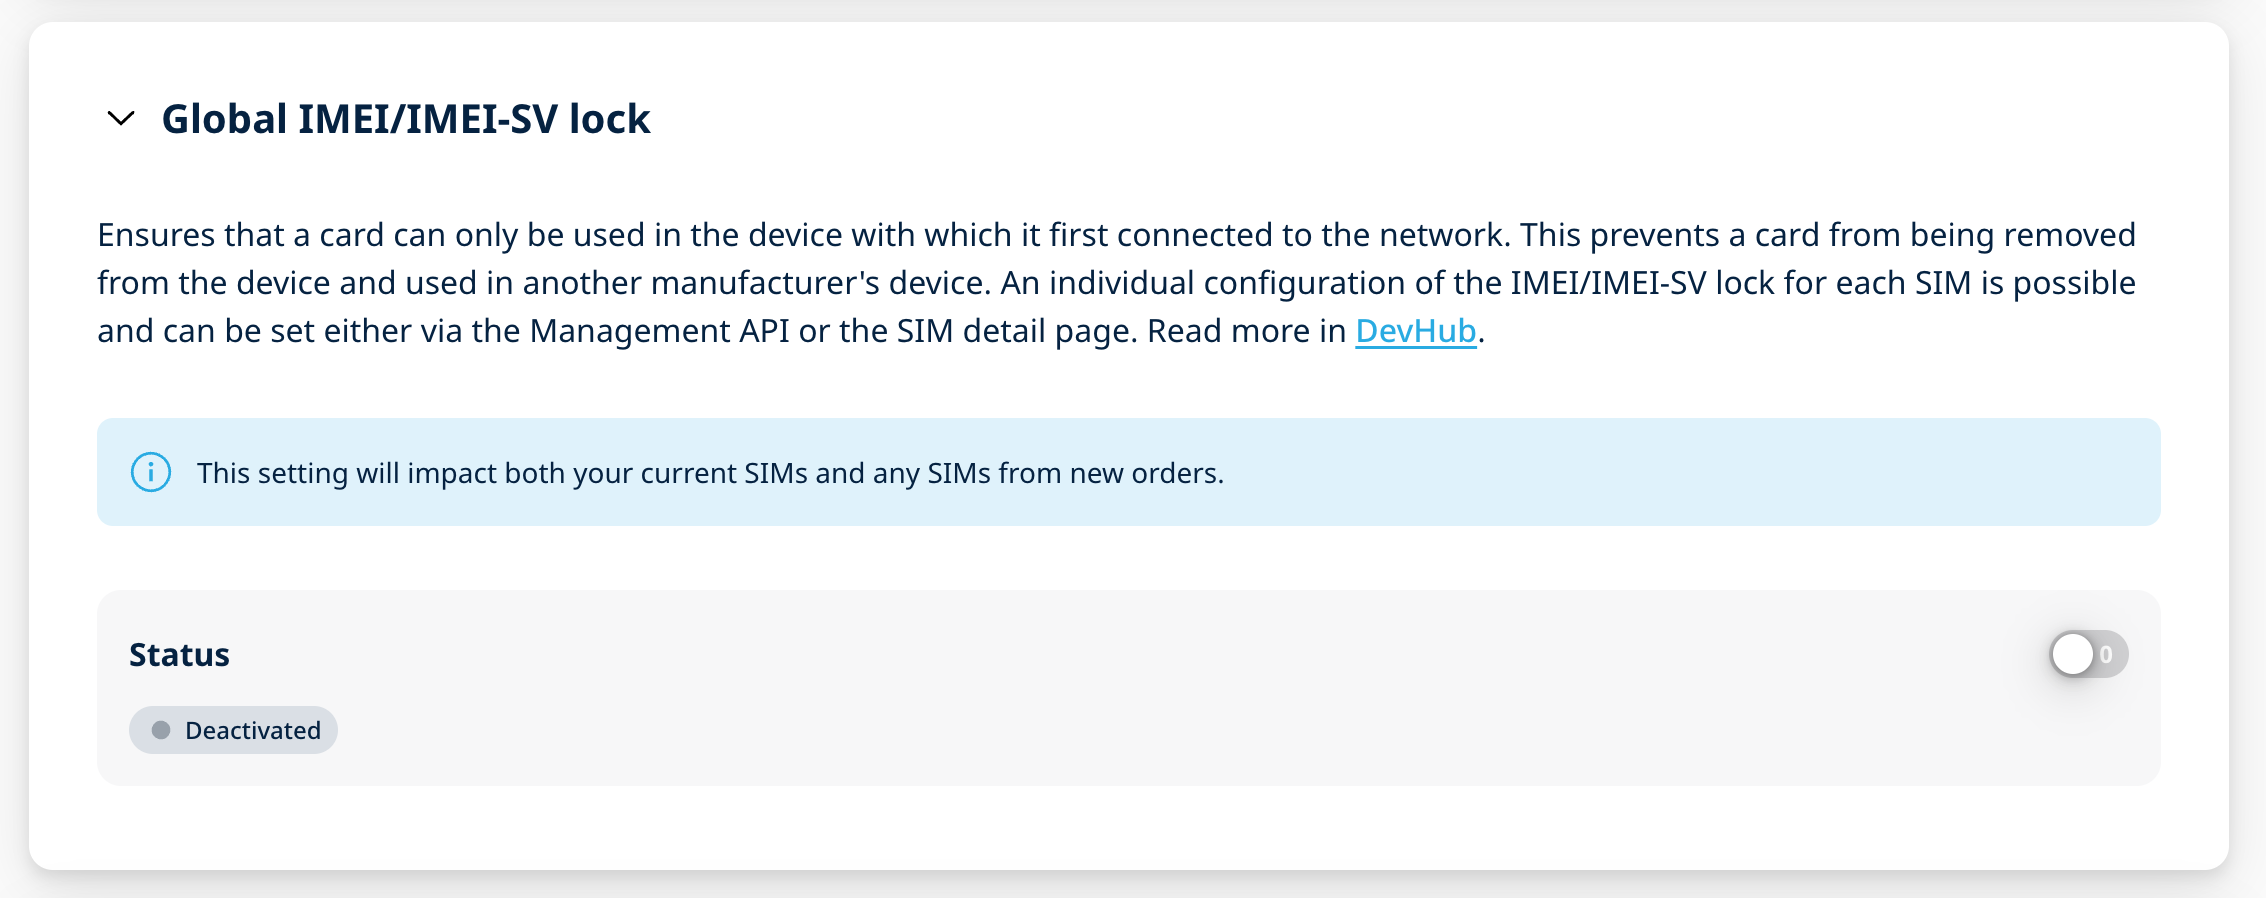Activate the global IMEI/IMEI-SV lock
Screen dimensions: 2266x898
click(x=2089, y=653)
